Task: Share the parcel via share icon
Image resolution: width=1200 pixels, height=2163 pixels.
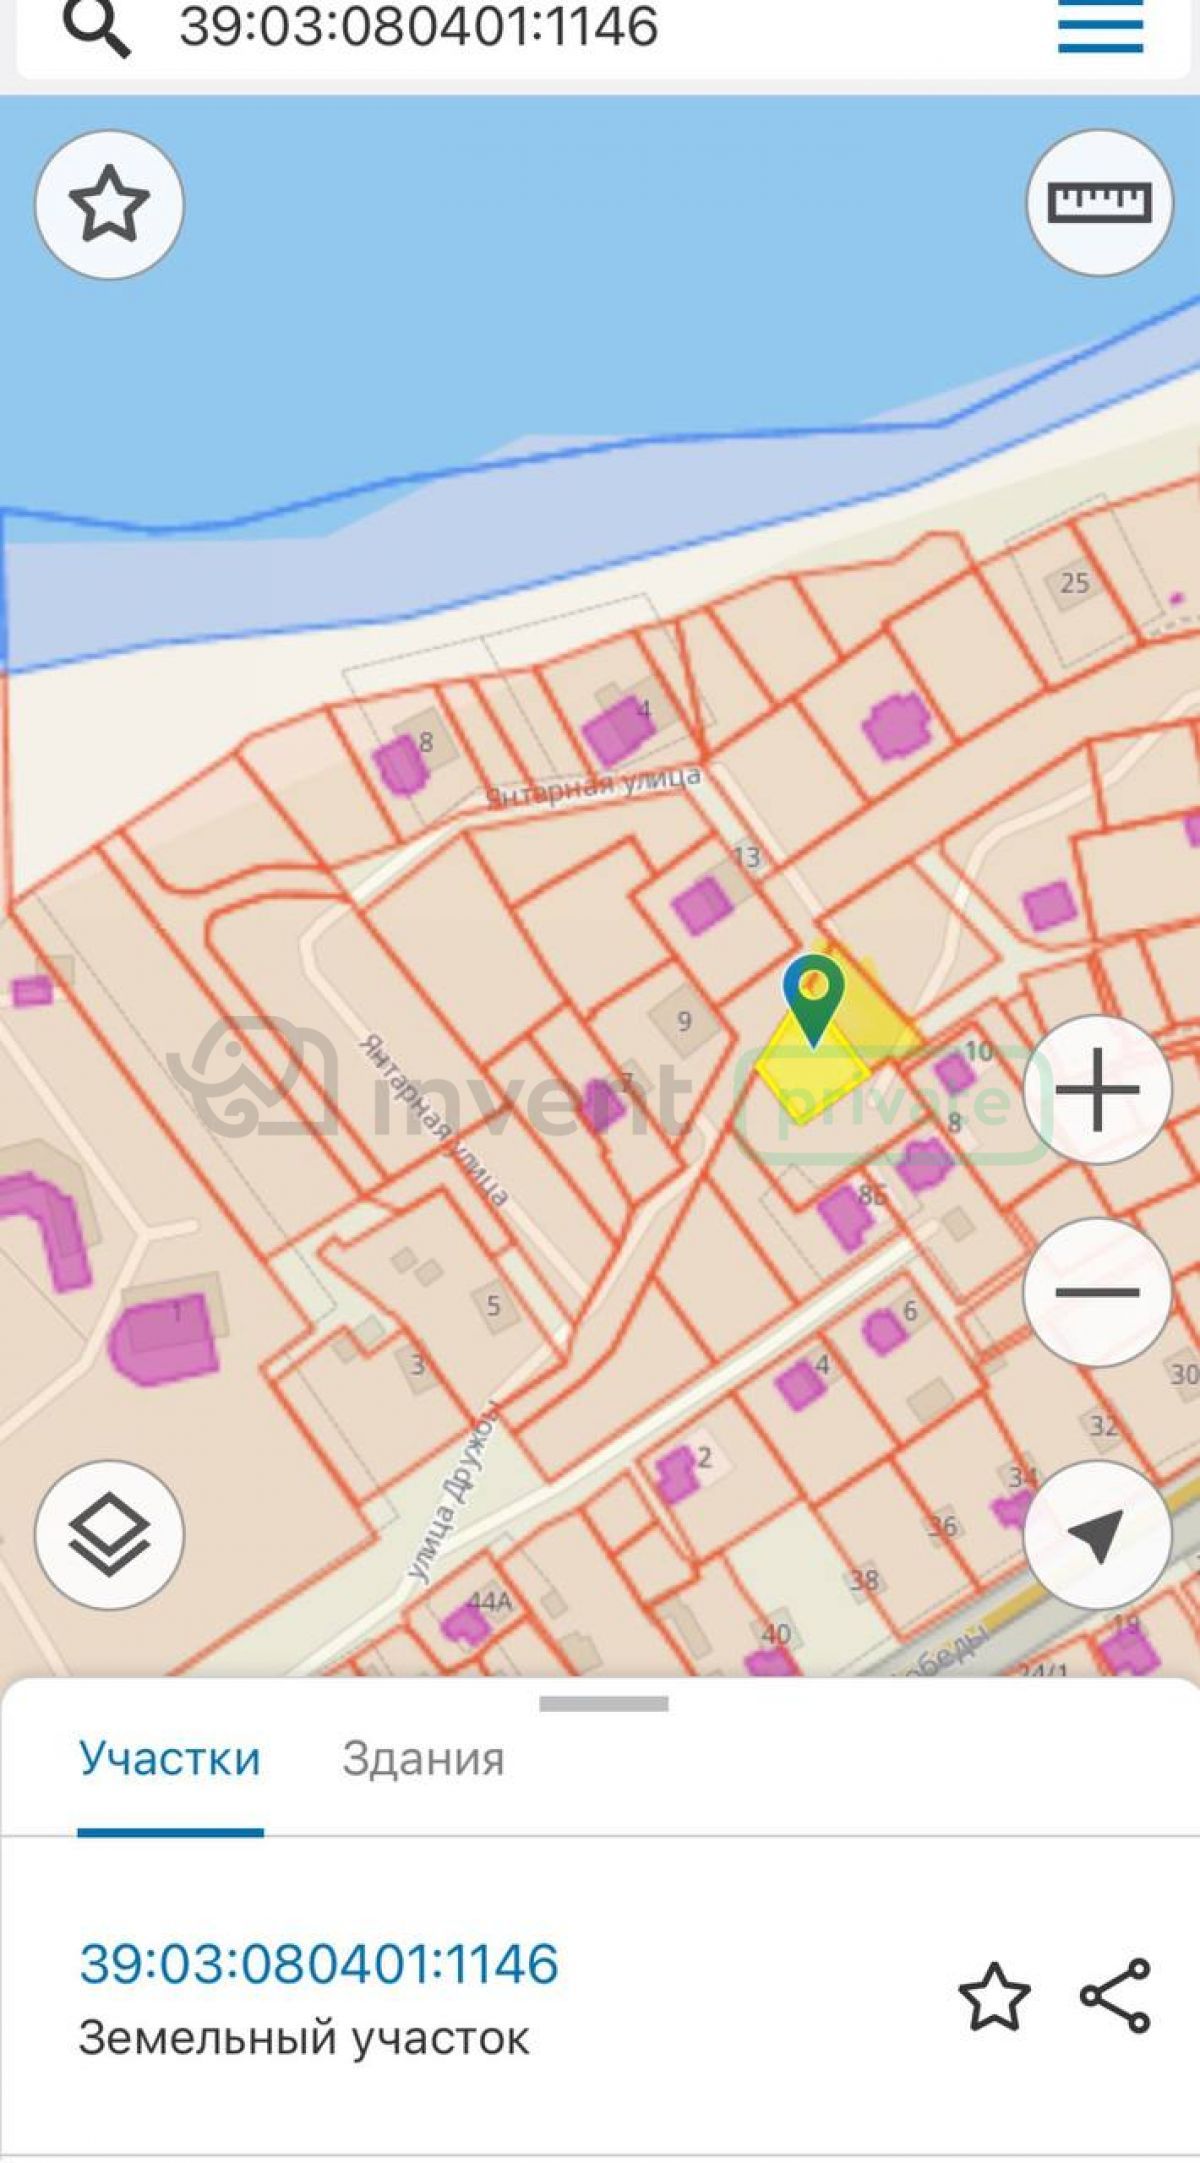Action: [x=1115, y=1996]
